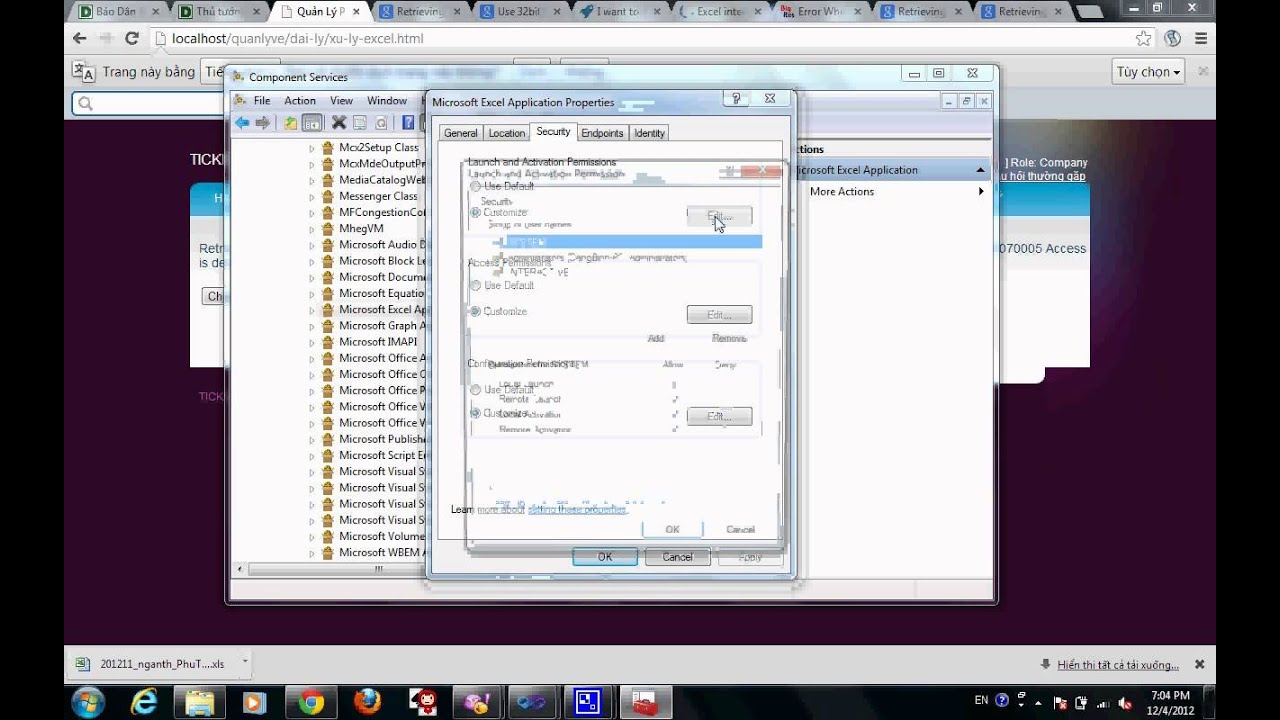Open the File menu in Component Services

(x=262, y=101)
